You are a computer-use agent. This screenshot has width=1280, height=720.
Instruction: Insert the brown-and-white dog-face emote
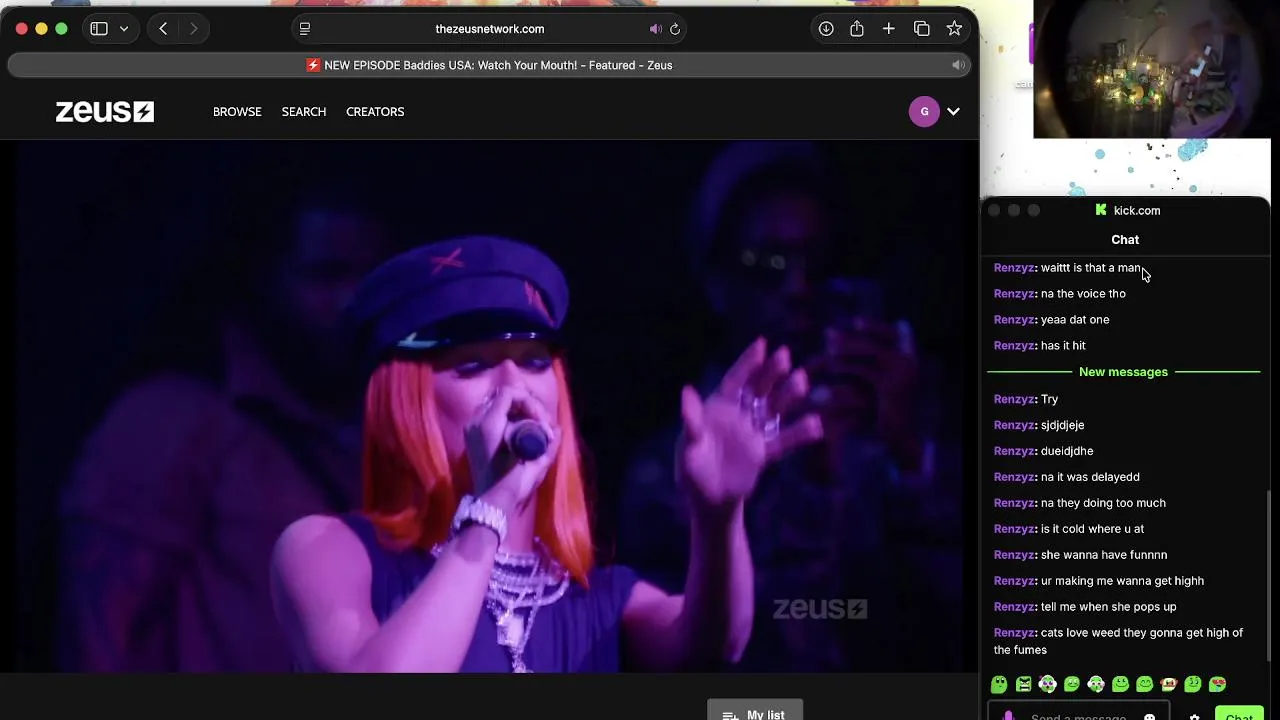[x=1168, y=684]
